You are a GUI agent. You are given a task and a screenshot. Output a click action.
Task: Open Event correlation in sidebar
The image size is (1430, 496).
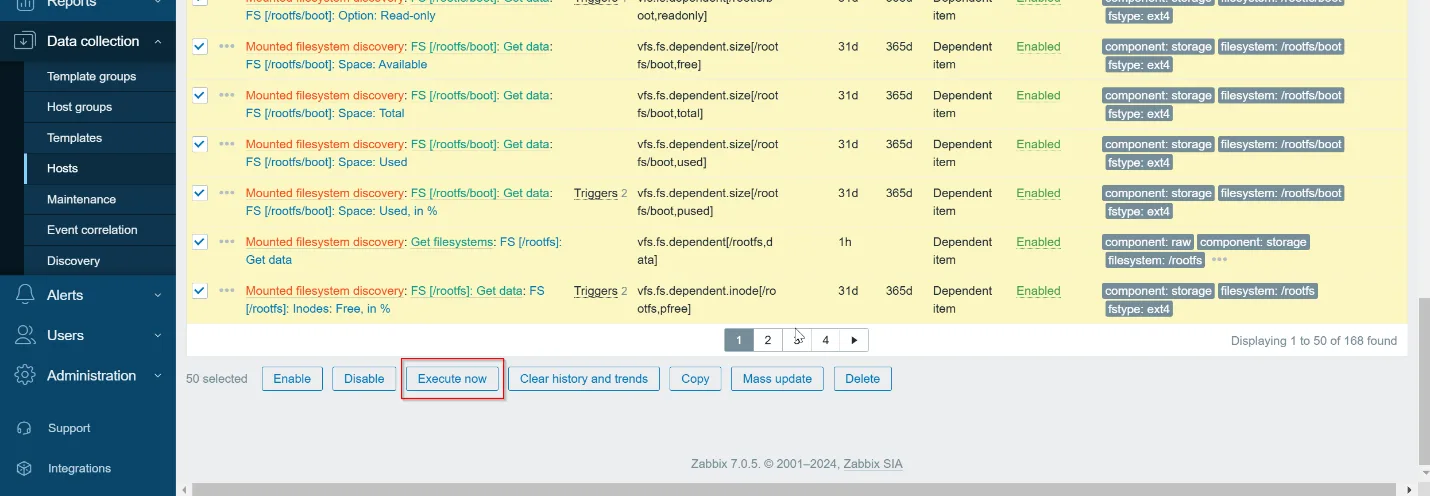92,230
